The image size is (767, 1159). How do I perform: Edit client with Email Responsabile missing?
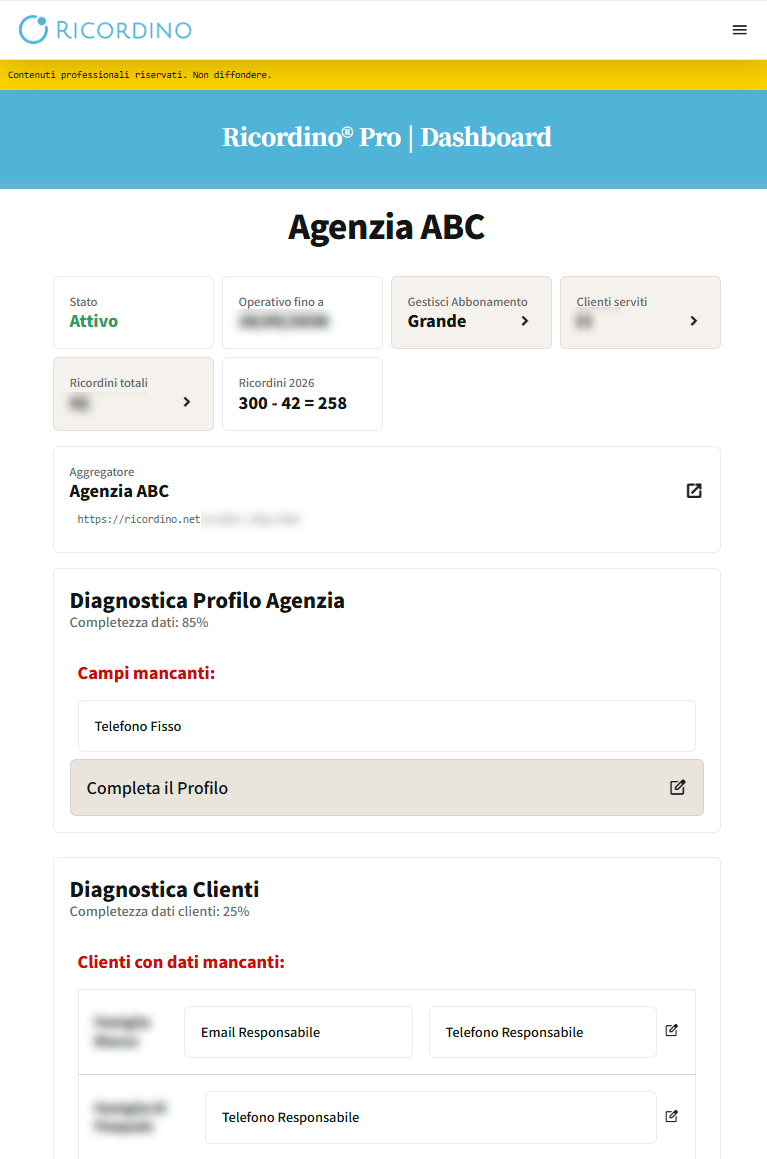672,1030
